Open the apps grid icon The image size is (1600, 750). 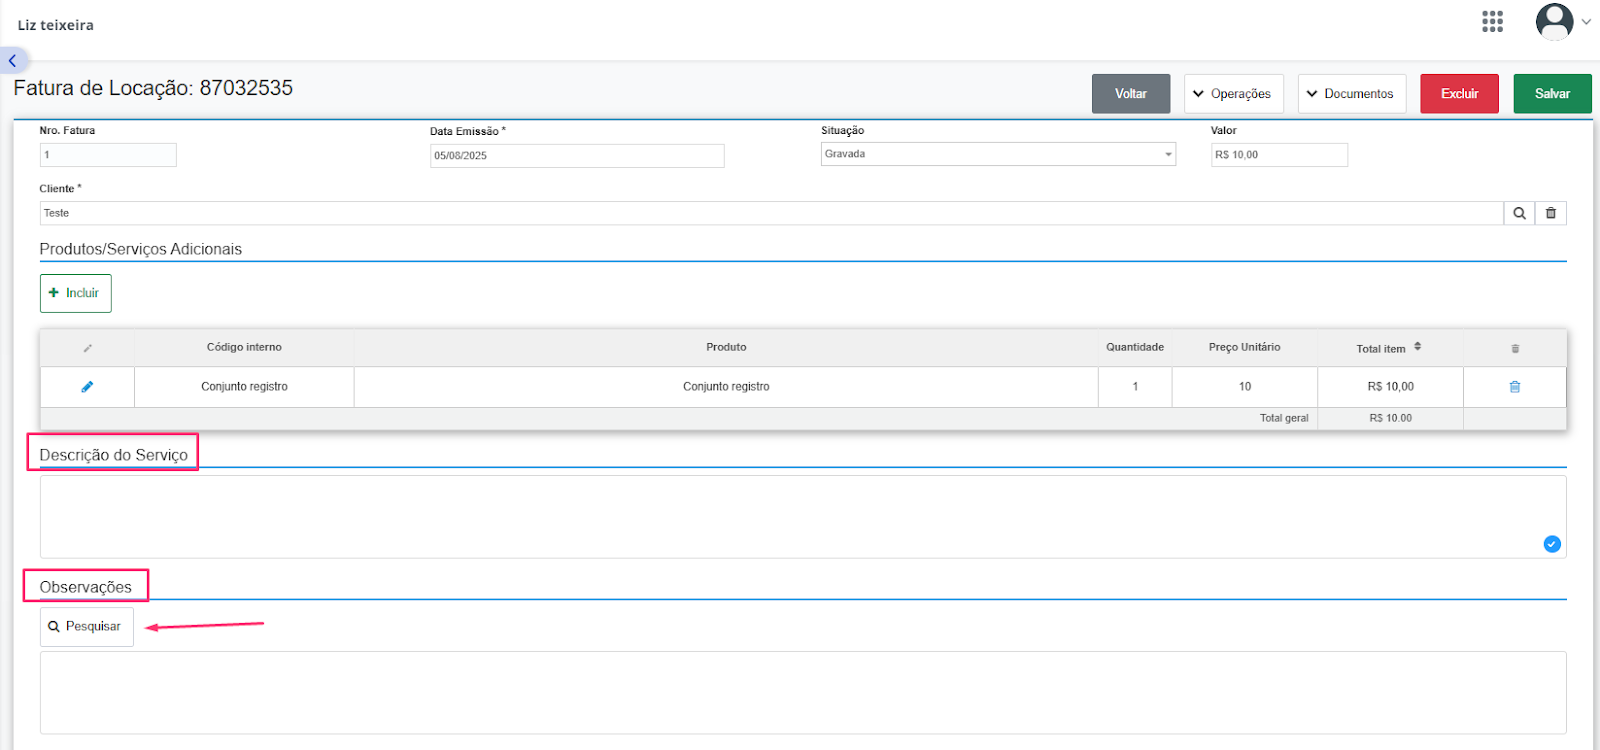pos(1492,22)
